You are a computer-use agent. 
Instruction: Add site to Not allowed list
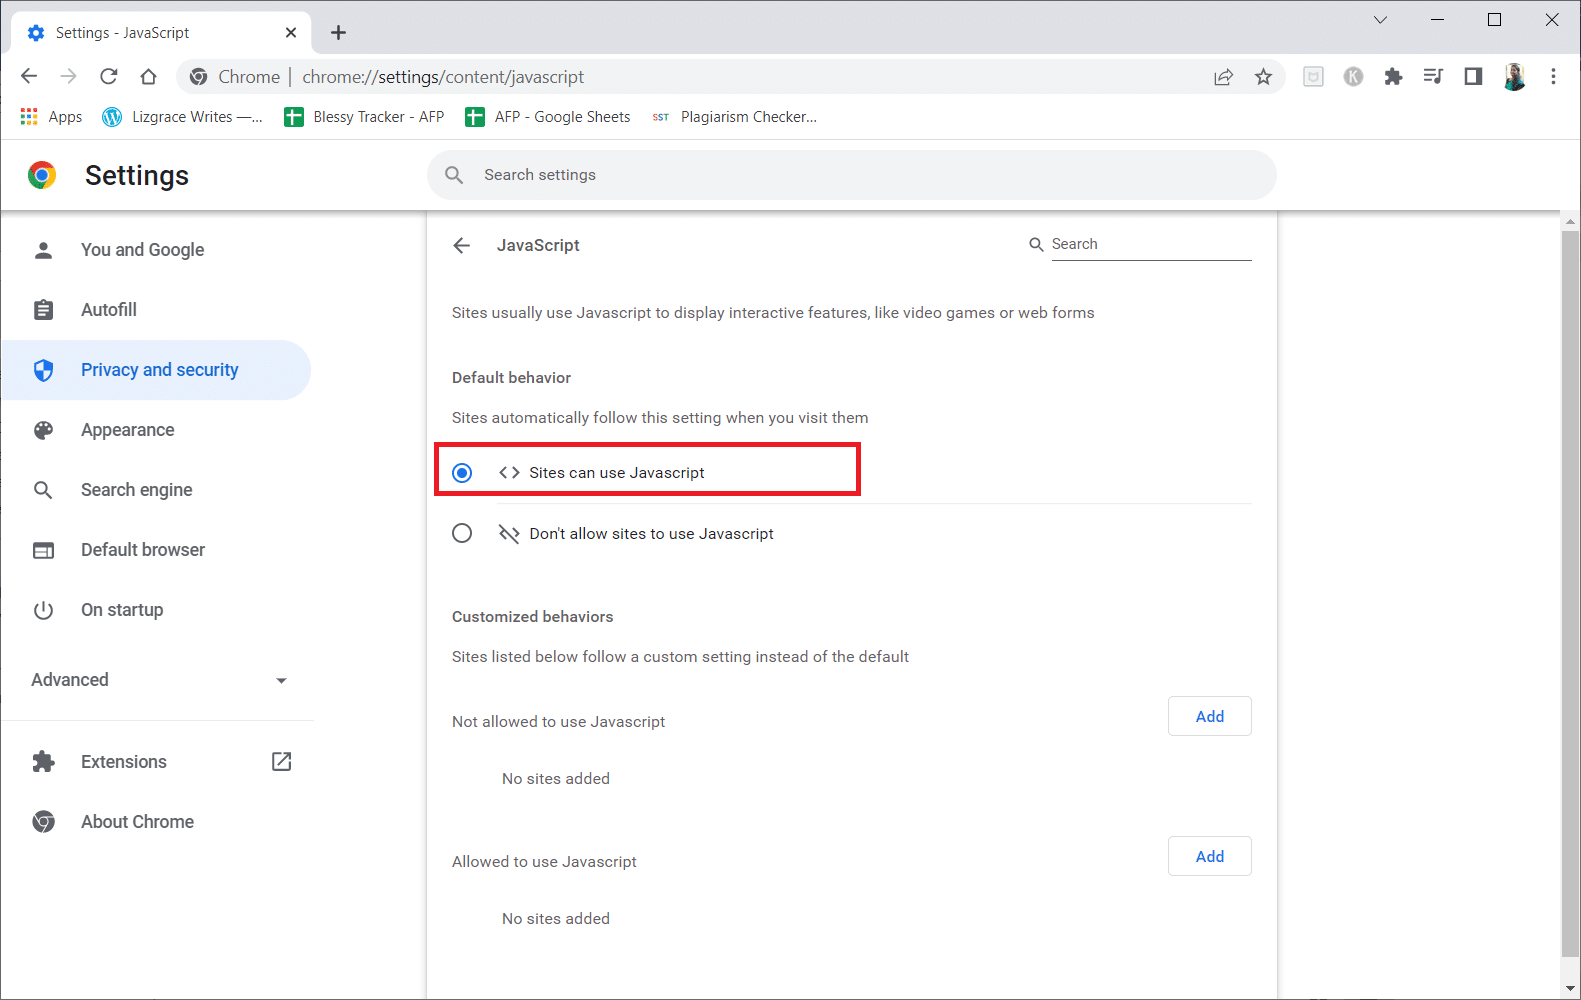tap(1209, 716)
